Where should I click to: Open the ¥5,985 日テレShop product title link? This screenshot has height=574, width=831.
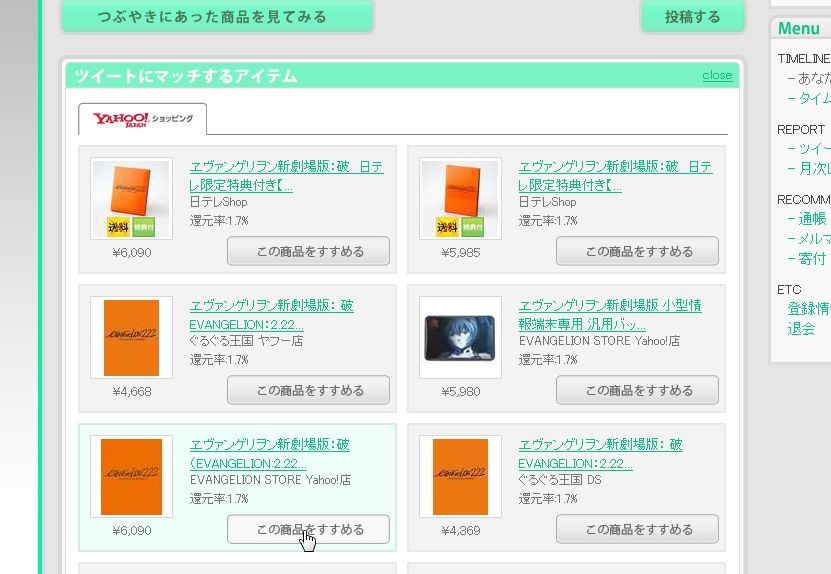point(615,176)
